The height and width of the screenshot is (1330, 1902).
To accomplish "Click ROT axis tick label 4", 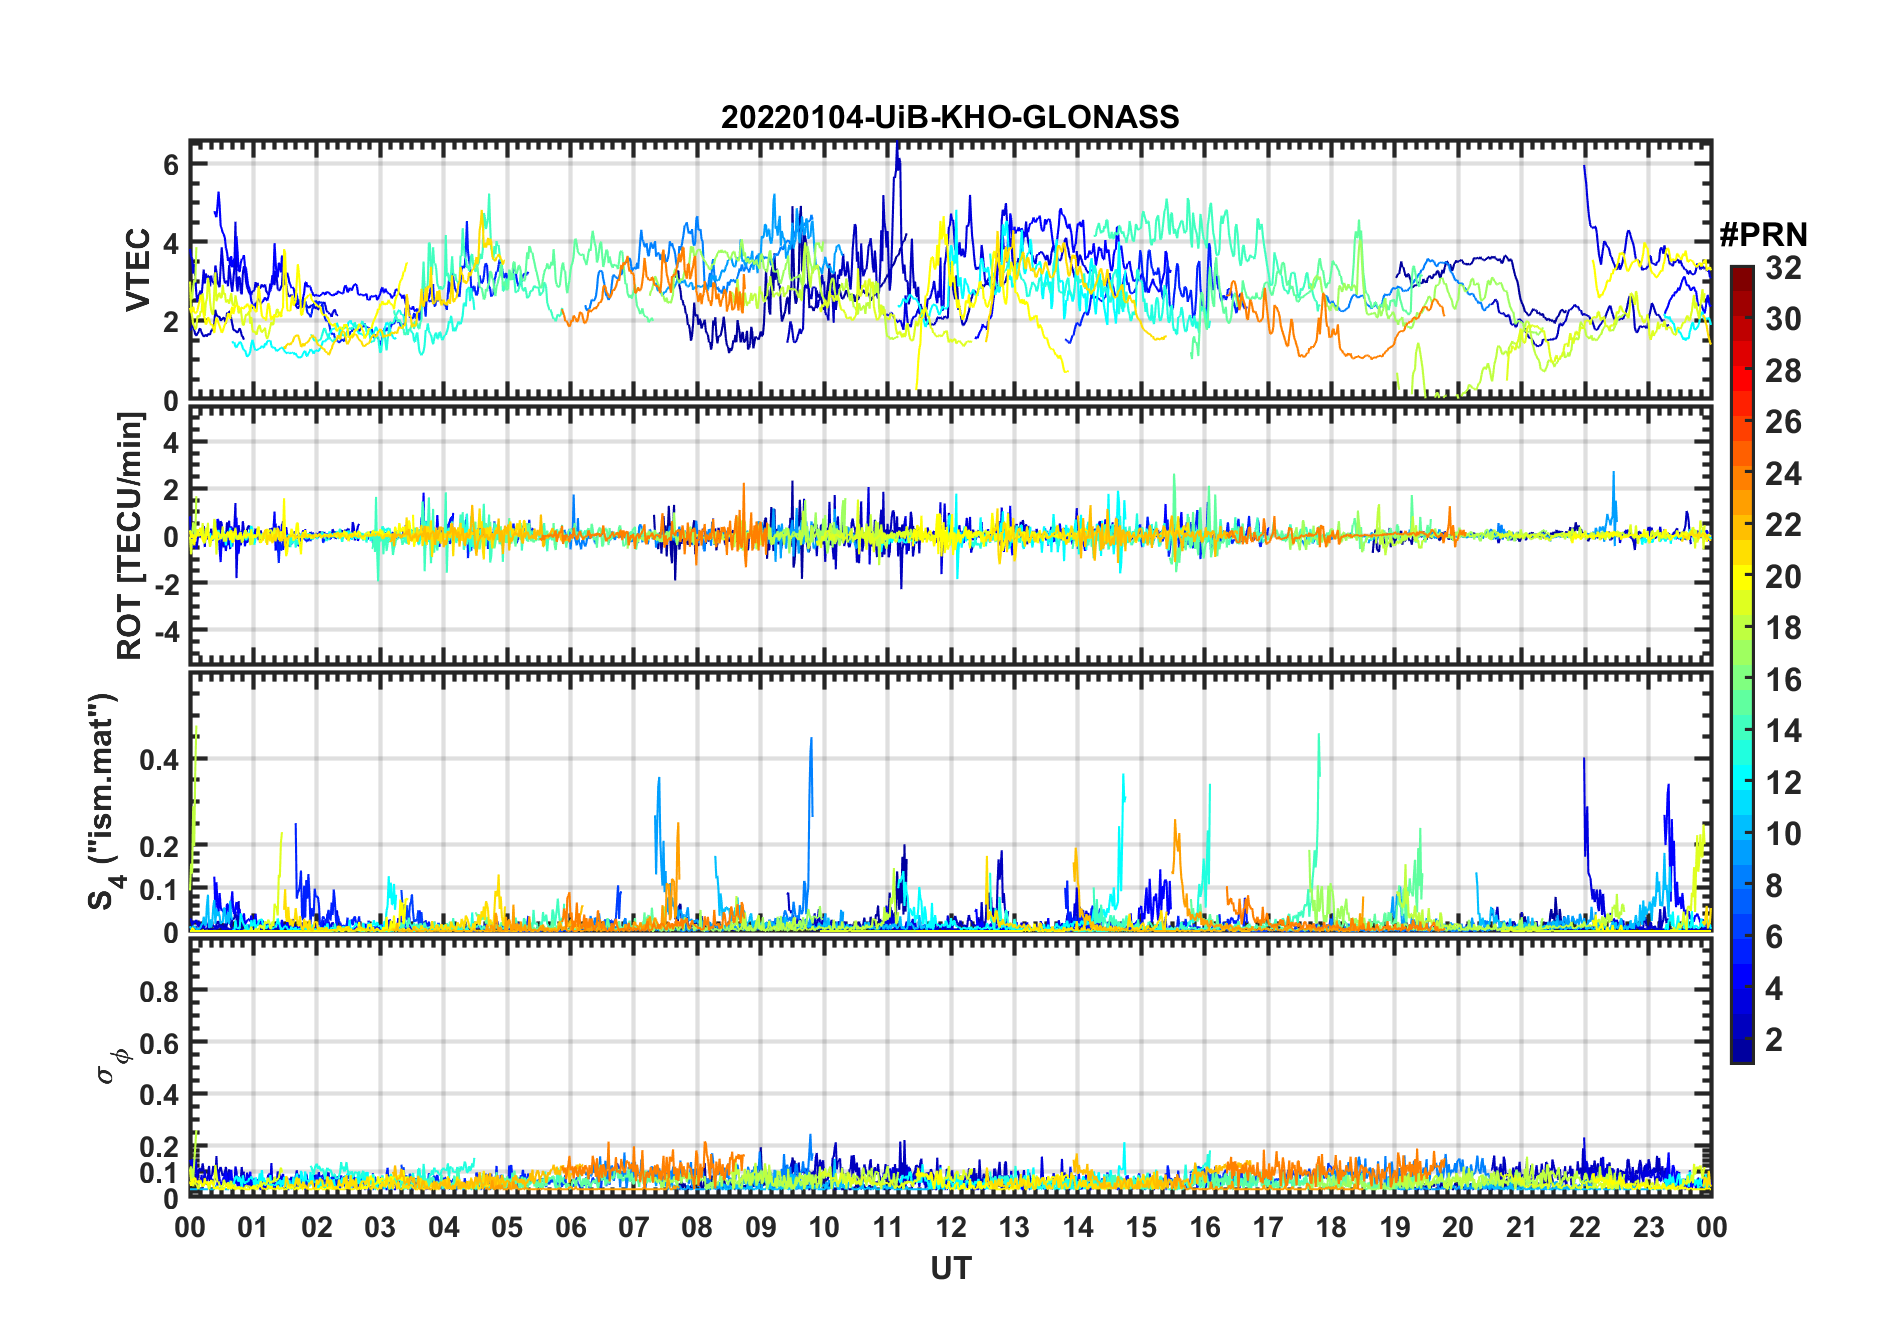I will click(x=171, y=443).
